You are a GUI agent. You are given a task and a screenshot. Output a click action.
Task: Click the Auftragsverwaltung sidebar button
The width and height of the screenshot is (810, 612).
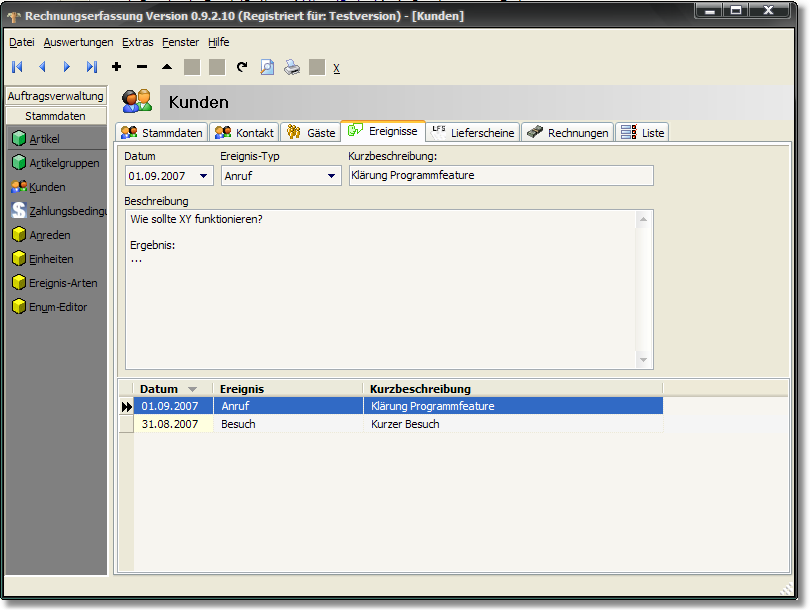point(56,96)
